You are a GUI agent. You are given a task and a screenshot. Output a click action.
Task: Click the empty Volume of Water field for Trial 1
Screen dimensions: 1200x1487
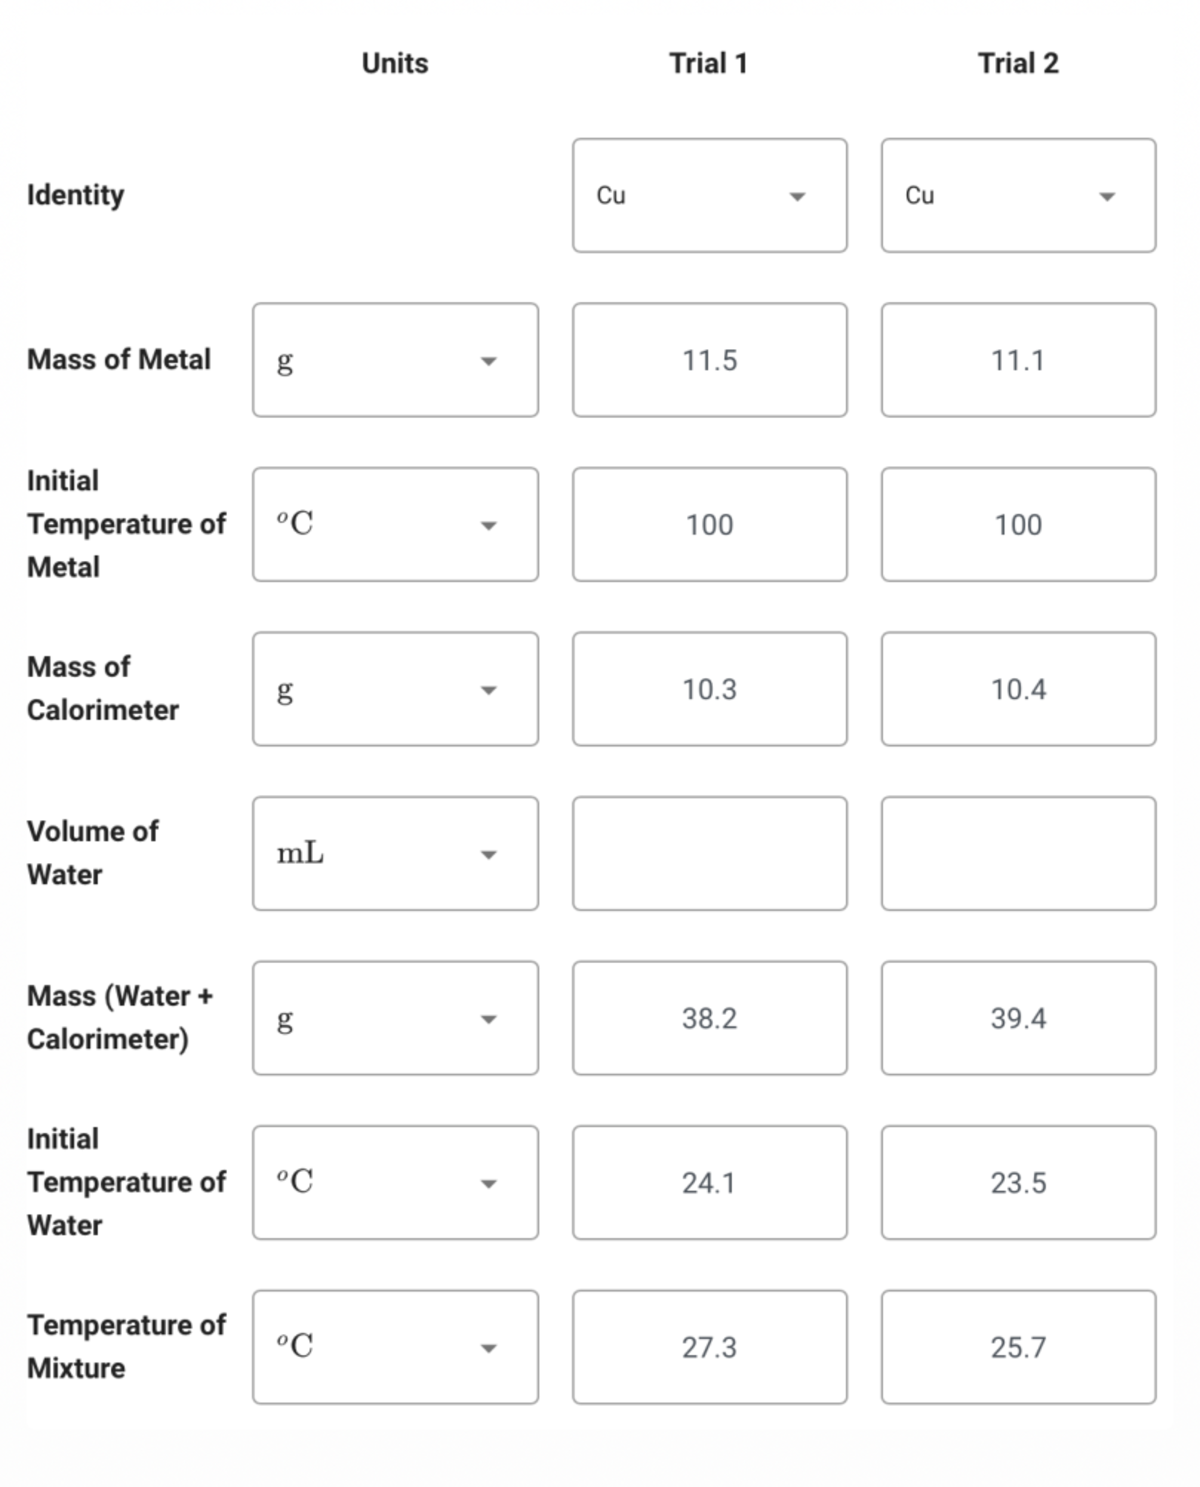(x=708, y=853)
